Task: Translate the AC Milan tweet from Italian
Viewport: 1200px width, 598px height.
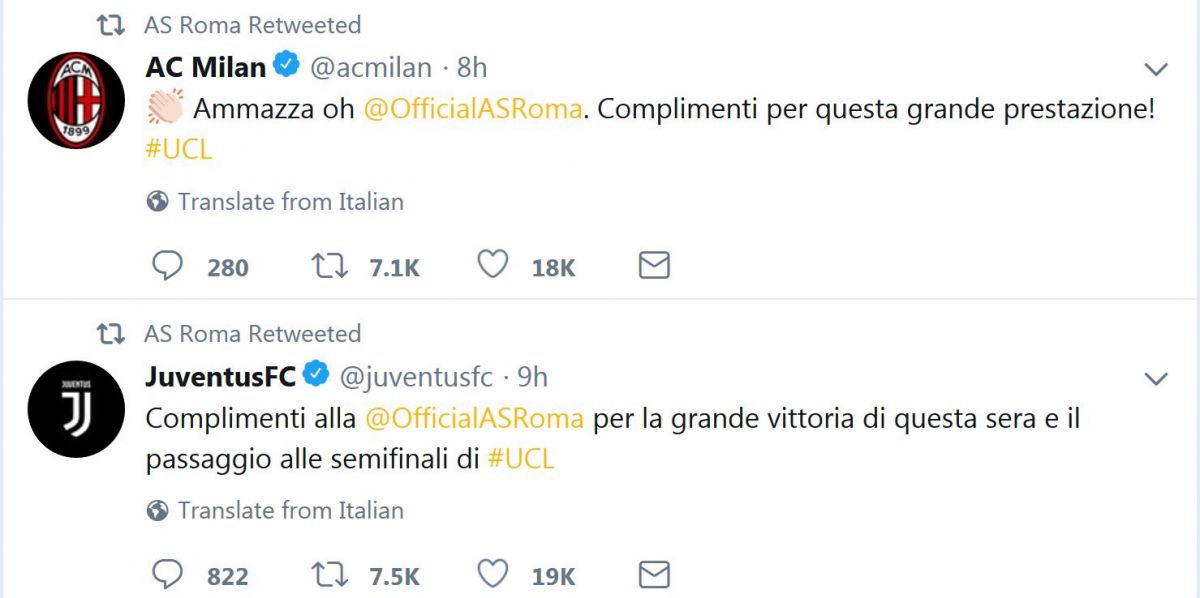Action: 276,202
